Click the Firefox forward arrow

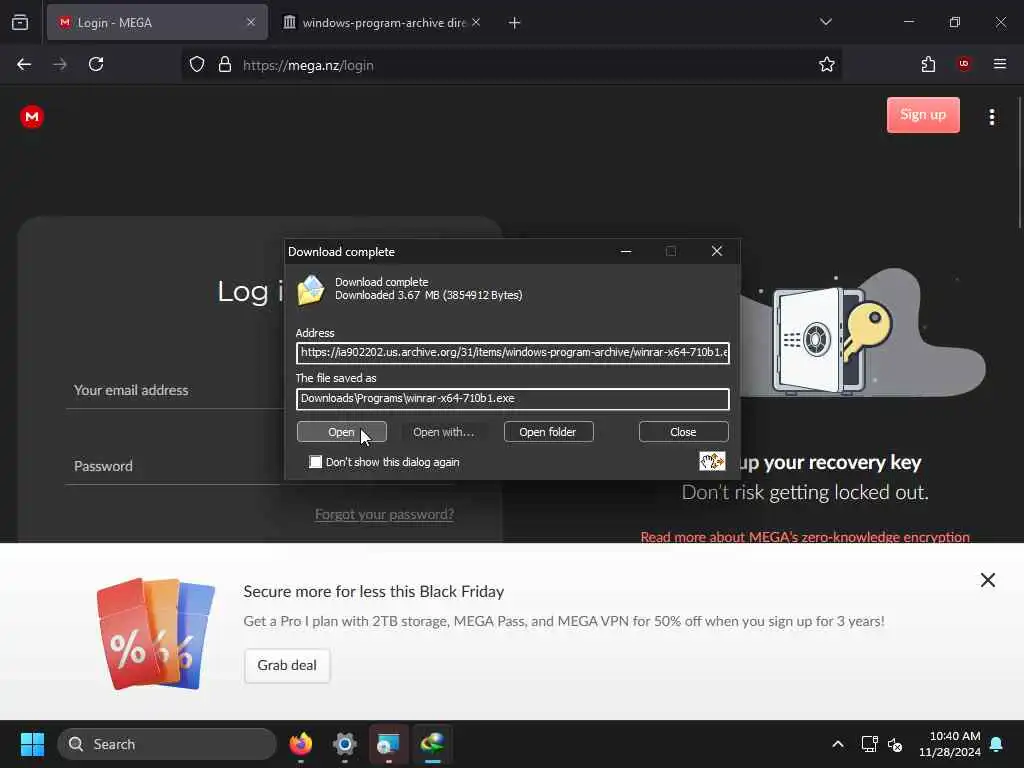(60, 65)
